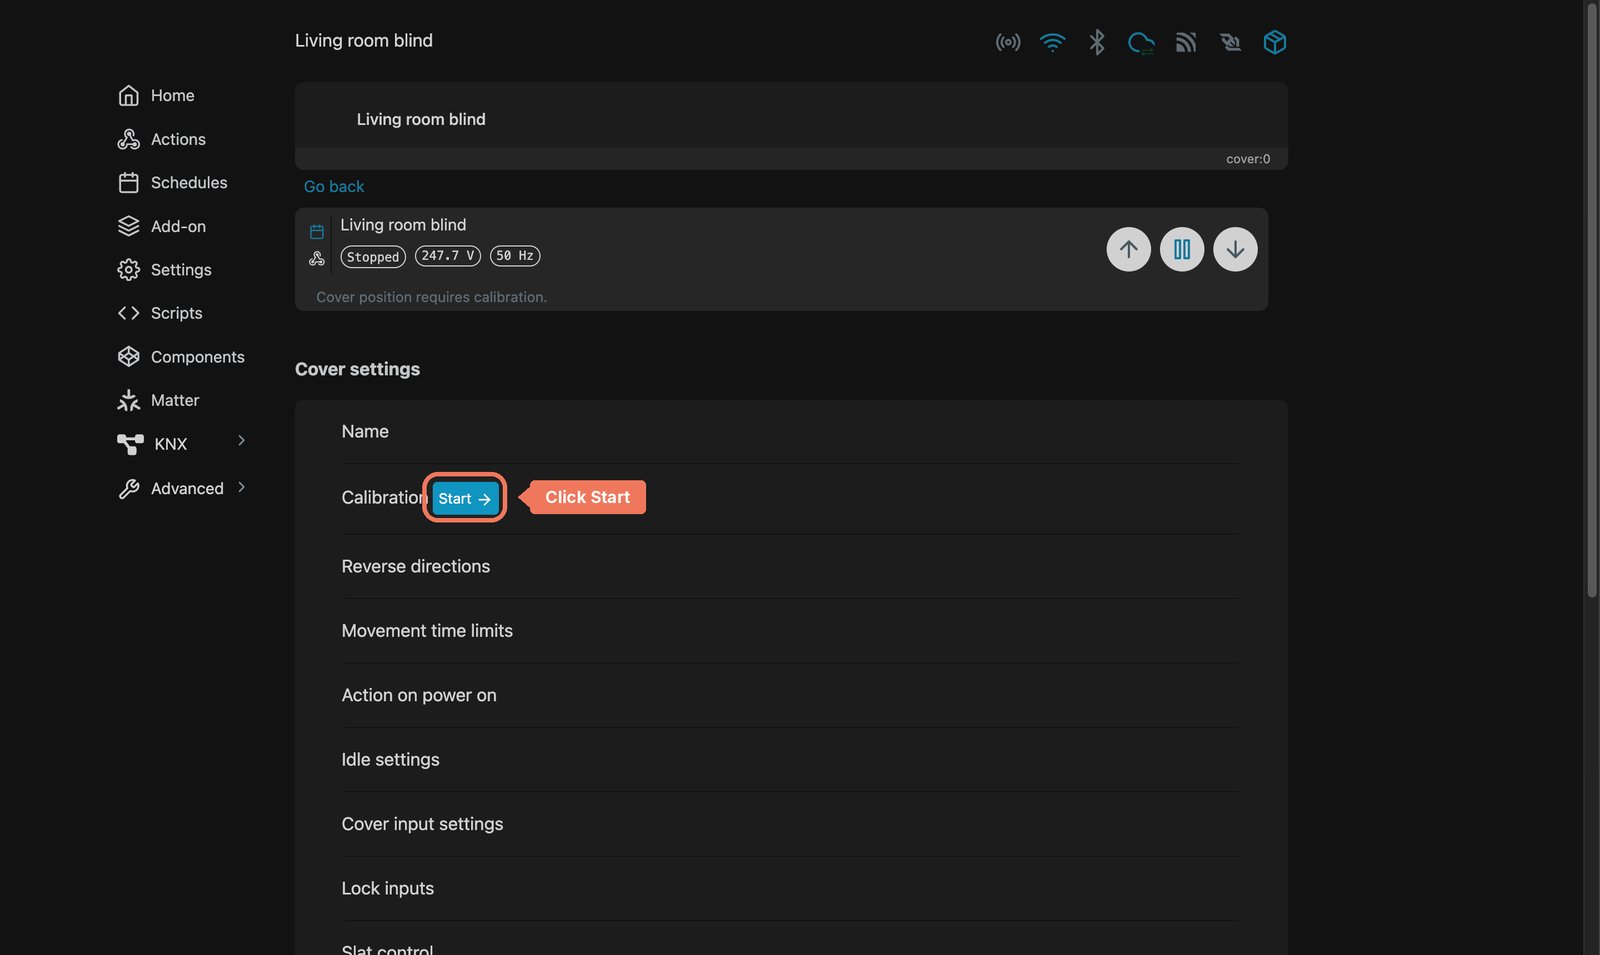
Task: Click the Cover settings heading
Action: pos(357,370)
